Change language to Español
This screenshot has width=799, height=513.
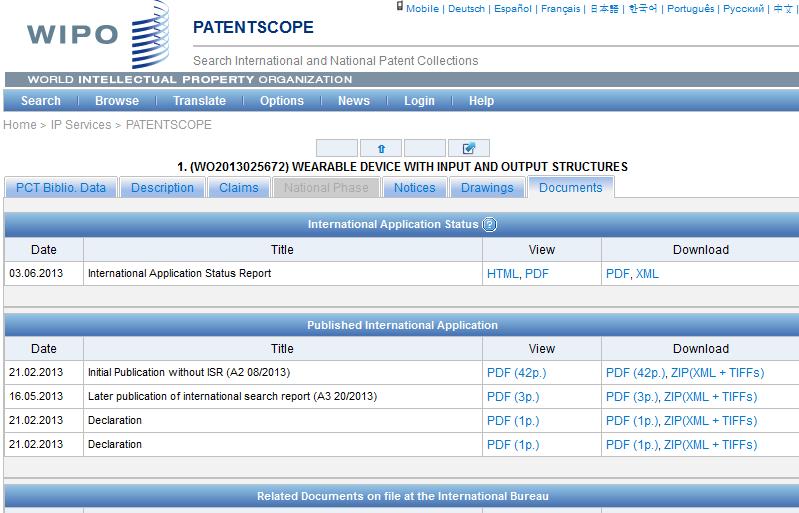click(x=513, y=9)
